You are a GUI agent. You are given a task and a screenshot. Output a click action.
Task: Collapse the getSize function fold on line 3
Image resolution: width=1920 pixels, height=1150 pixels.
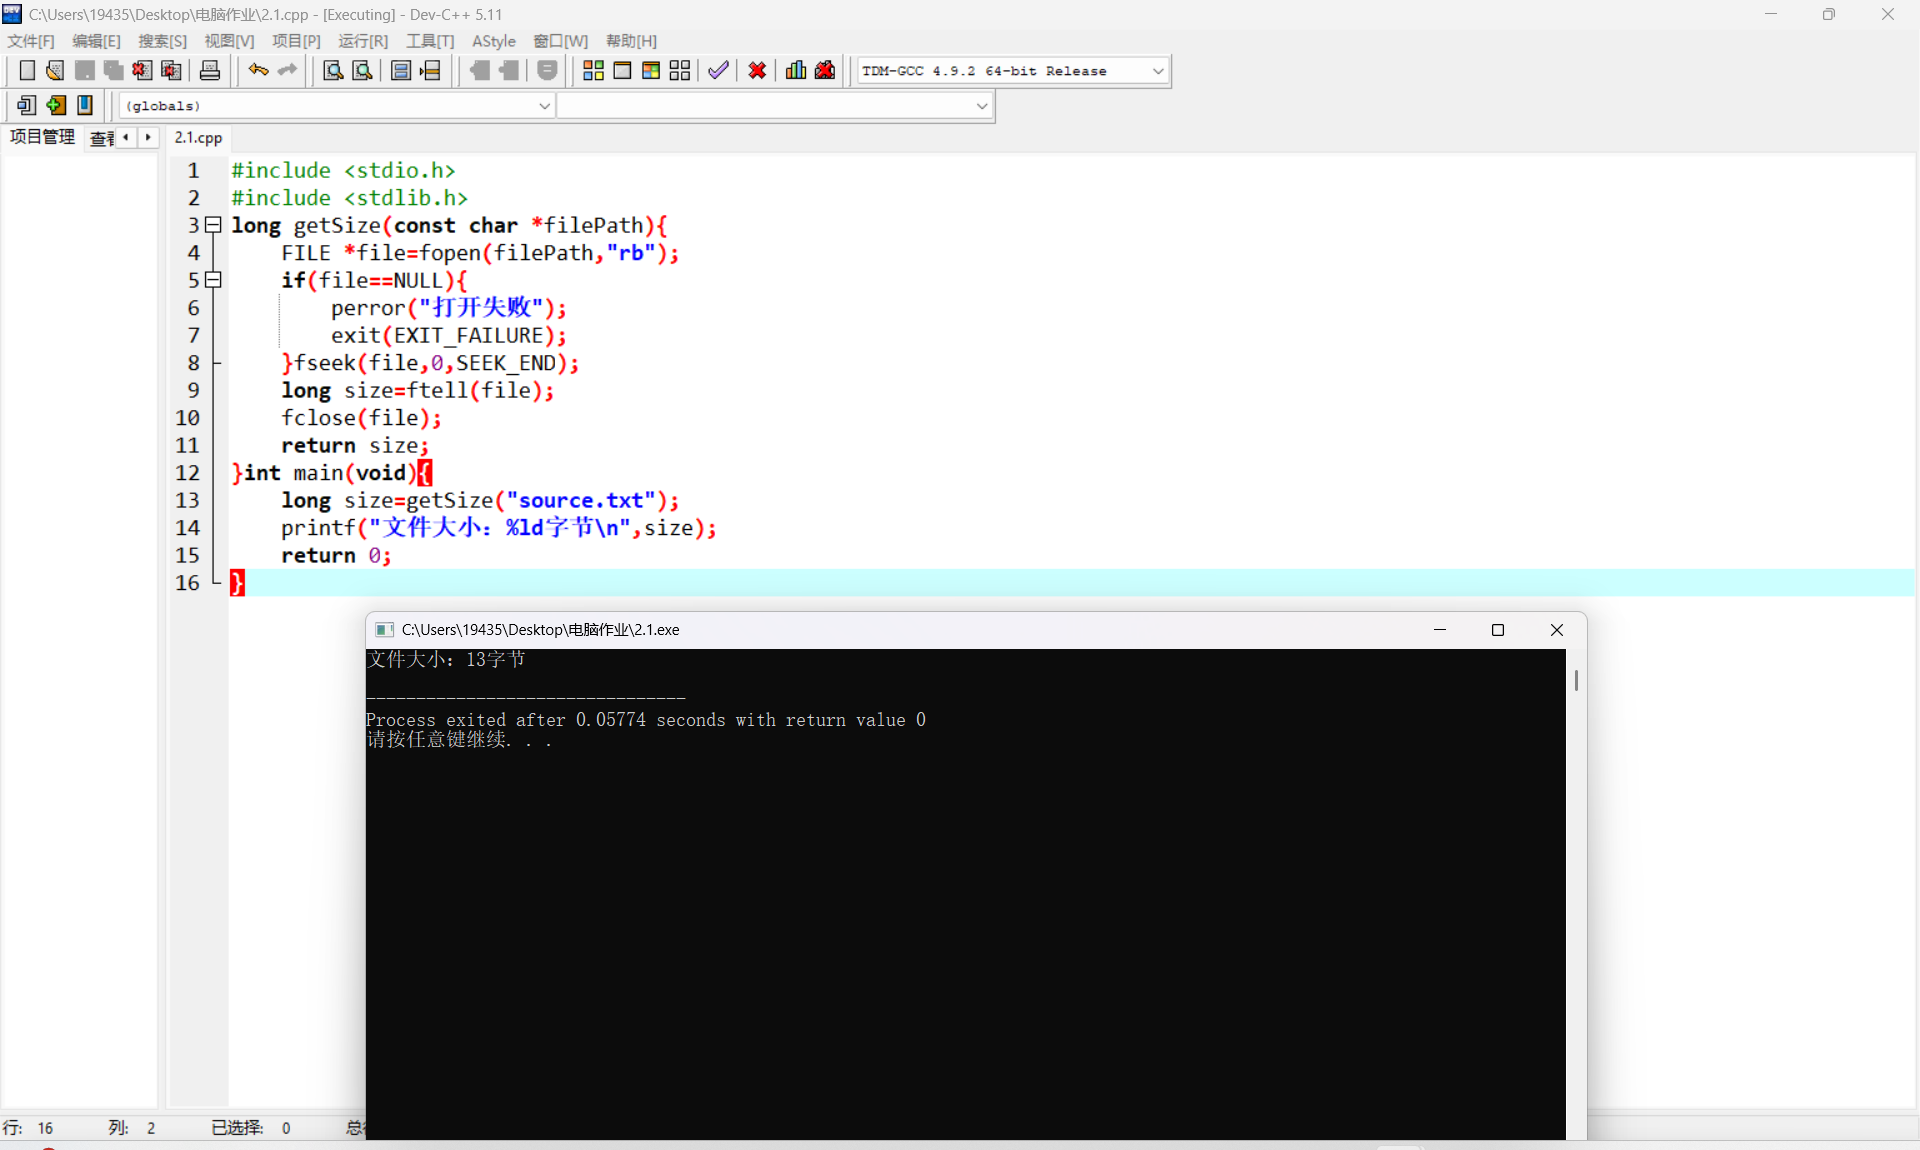click(x=213, y=225)
